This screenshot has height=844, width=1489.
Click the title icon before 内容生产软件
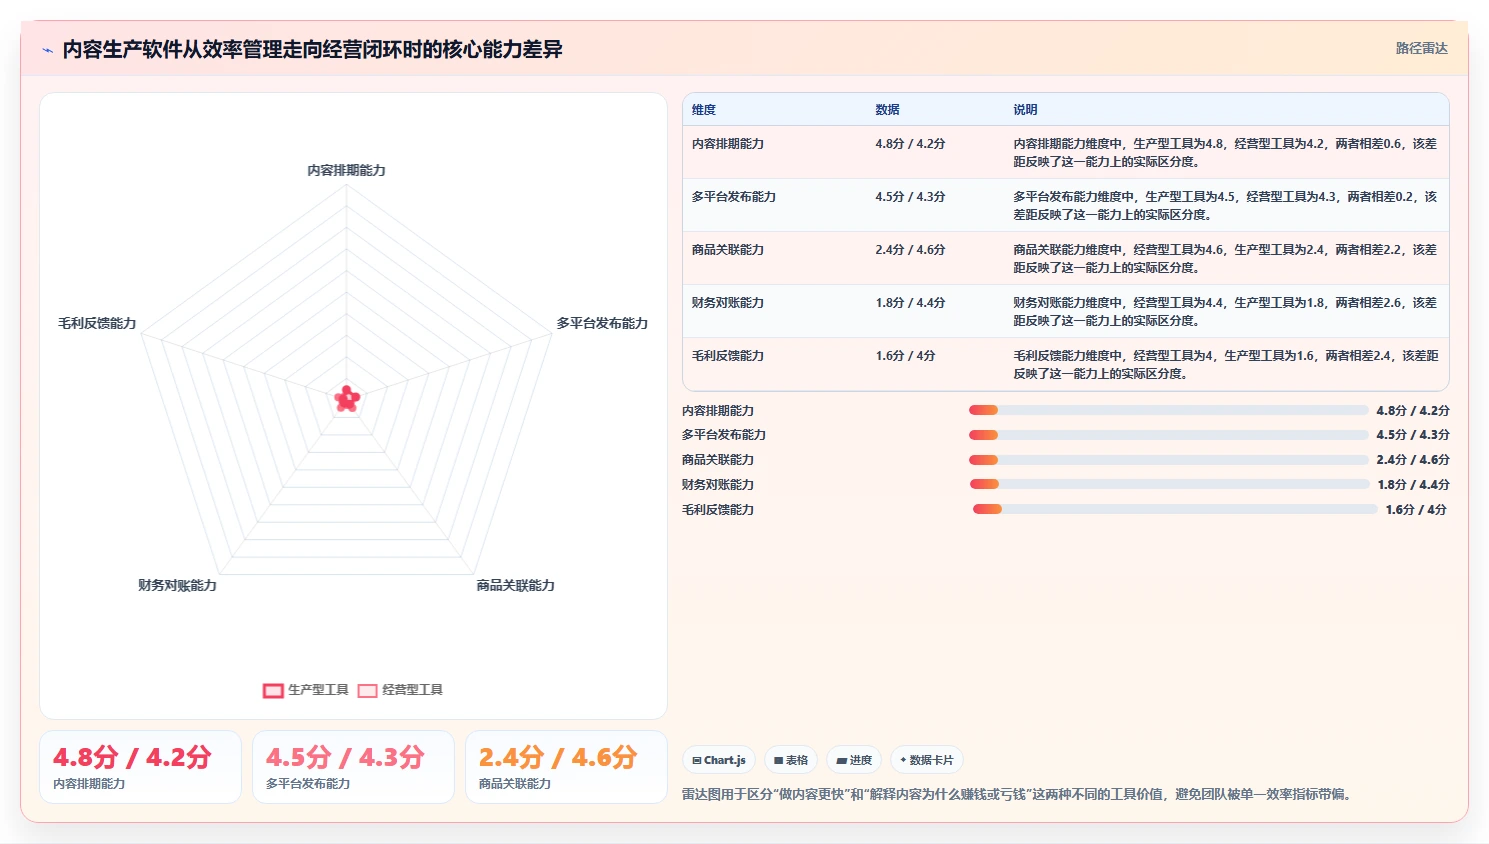(47, 50)
